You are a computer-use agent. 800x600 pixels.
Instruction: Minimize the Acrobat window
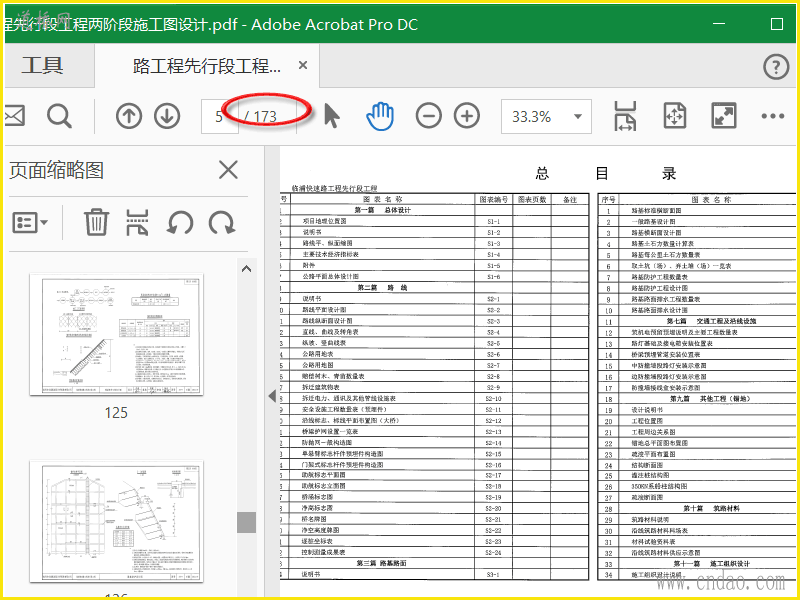coord(719,24)
